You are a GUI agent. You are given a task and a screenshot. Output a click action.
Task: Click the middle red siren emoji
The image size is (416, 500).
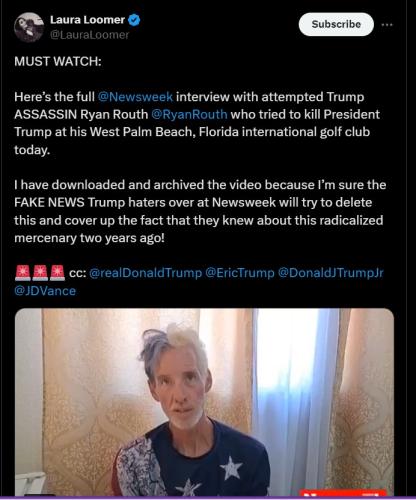coord(40,272)
